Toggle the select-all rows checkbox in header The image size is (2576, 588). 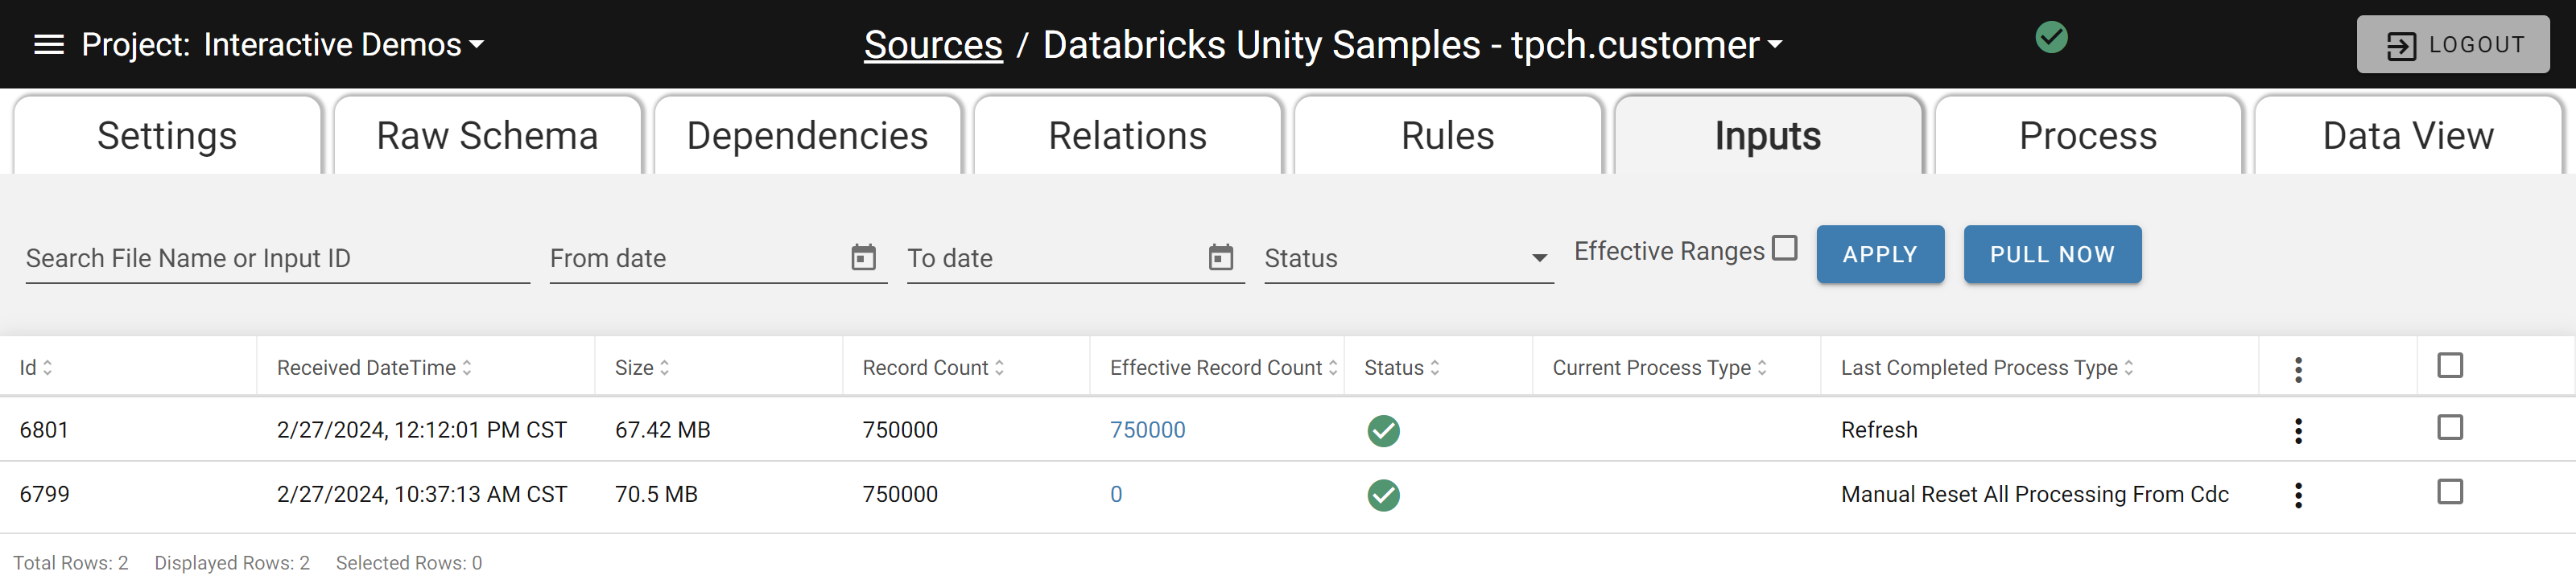2450,366
